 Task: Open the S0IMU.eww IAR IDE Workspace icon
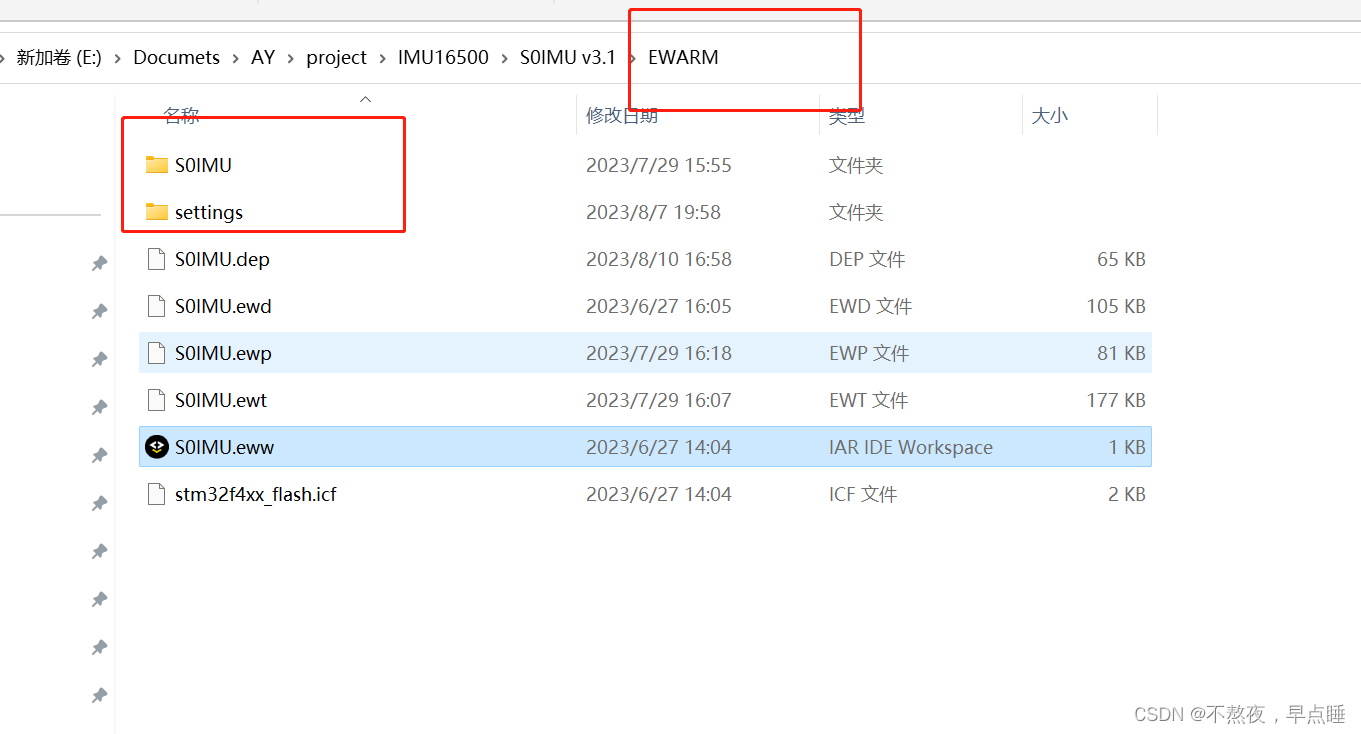(157, 446)
